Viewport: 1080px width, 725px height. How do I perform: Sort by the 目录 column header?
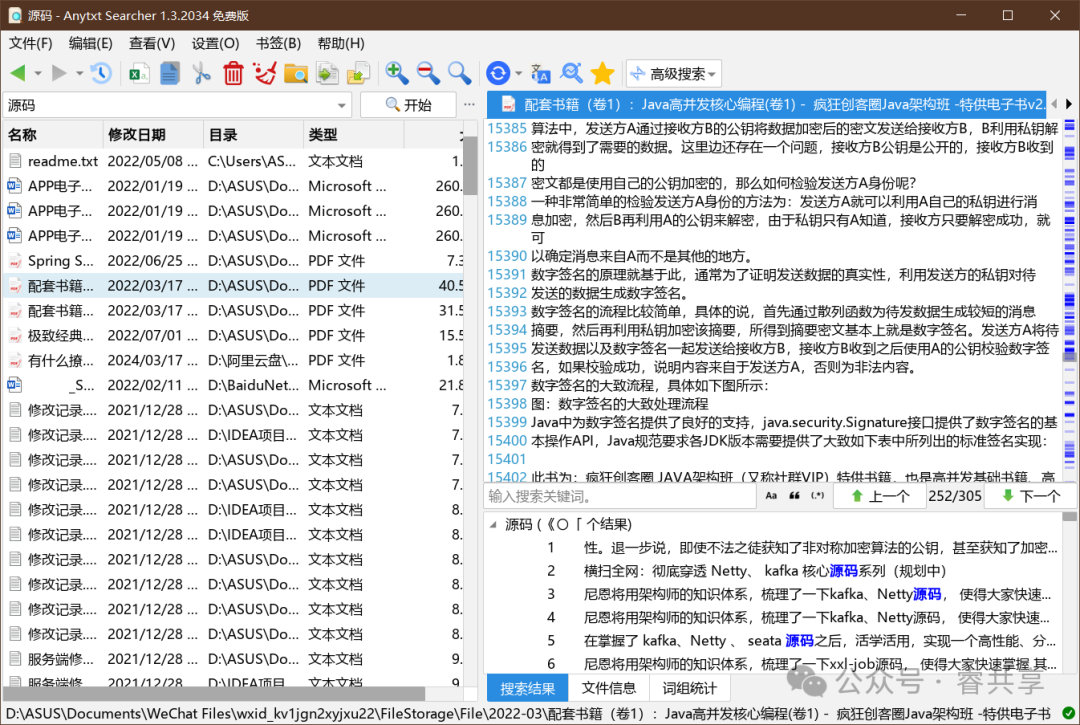[253, 134]
